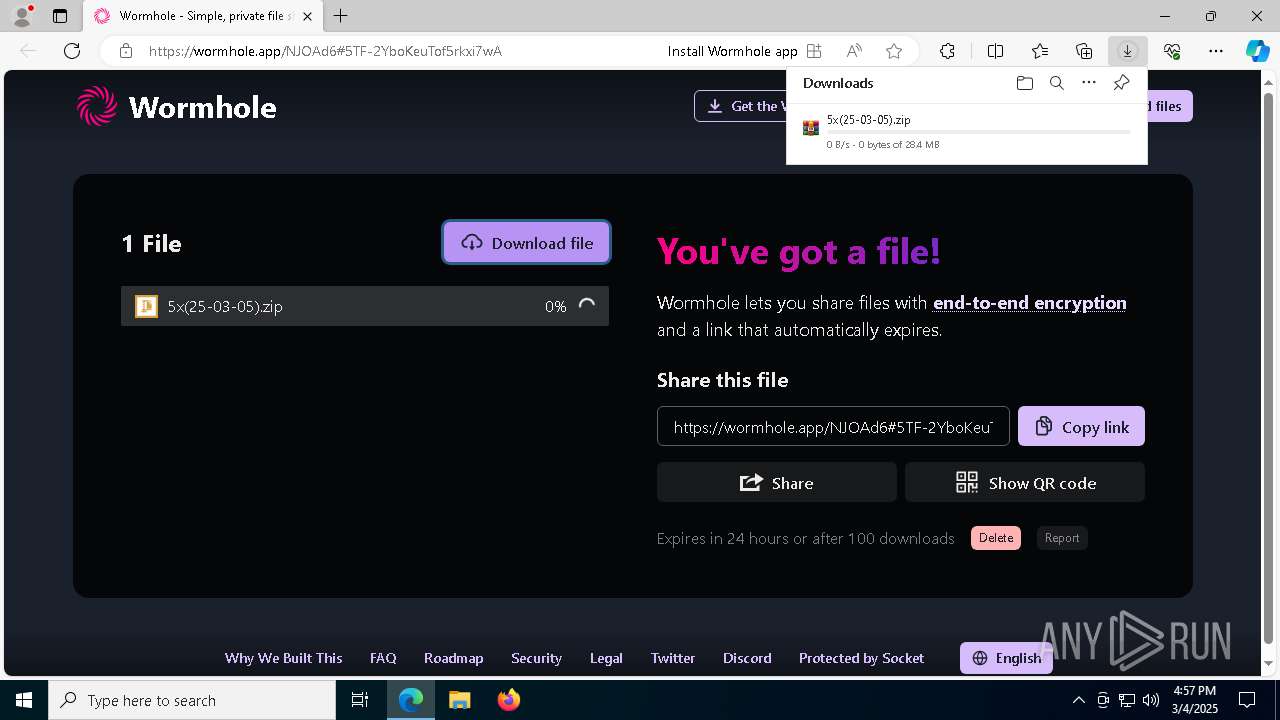
Task: Open the Favorites list
Action: point(1040,51)
